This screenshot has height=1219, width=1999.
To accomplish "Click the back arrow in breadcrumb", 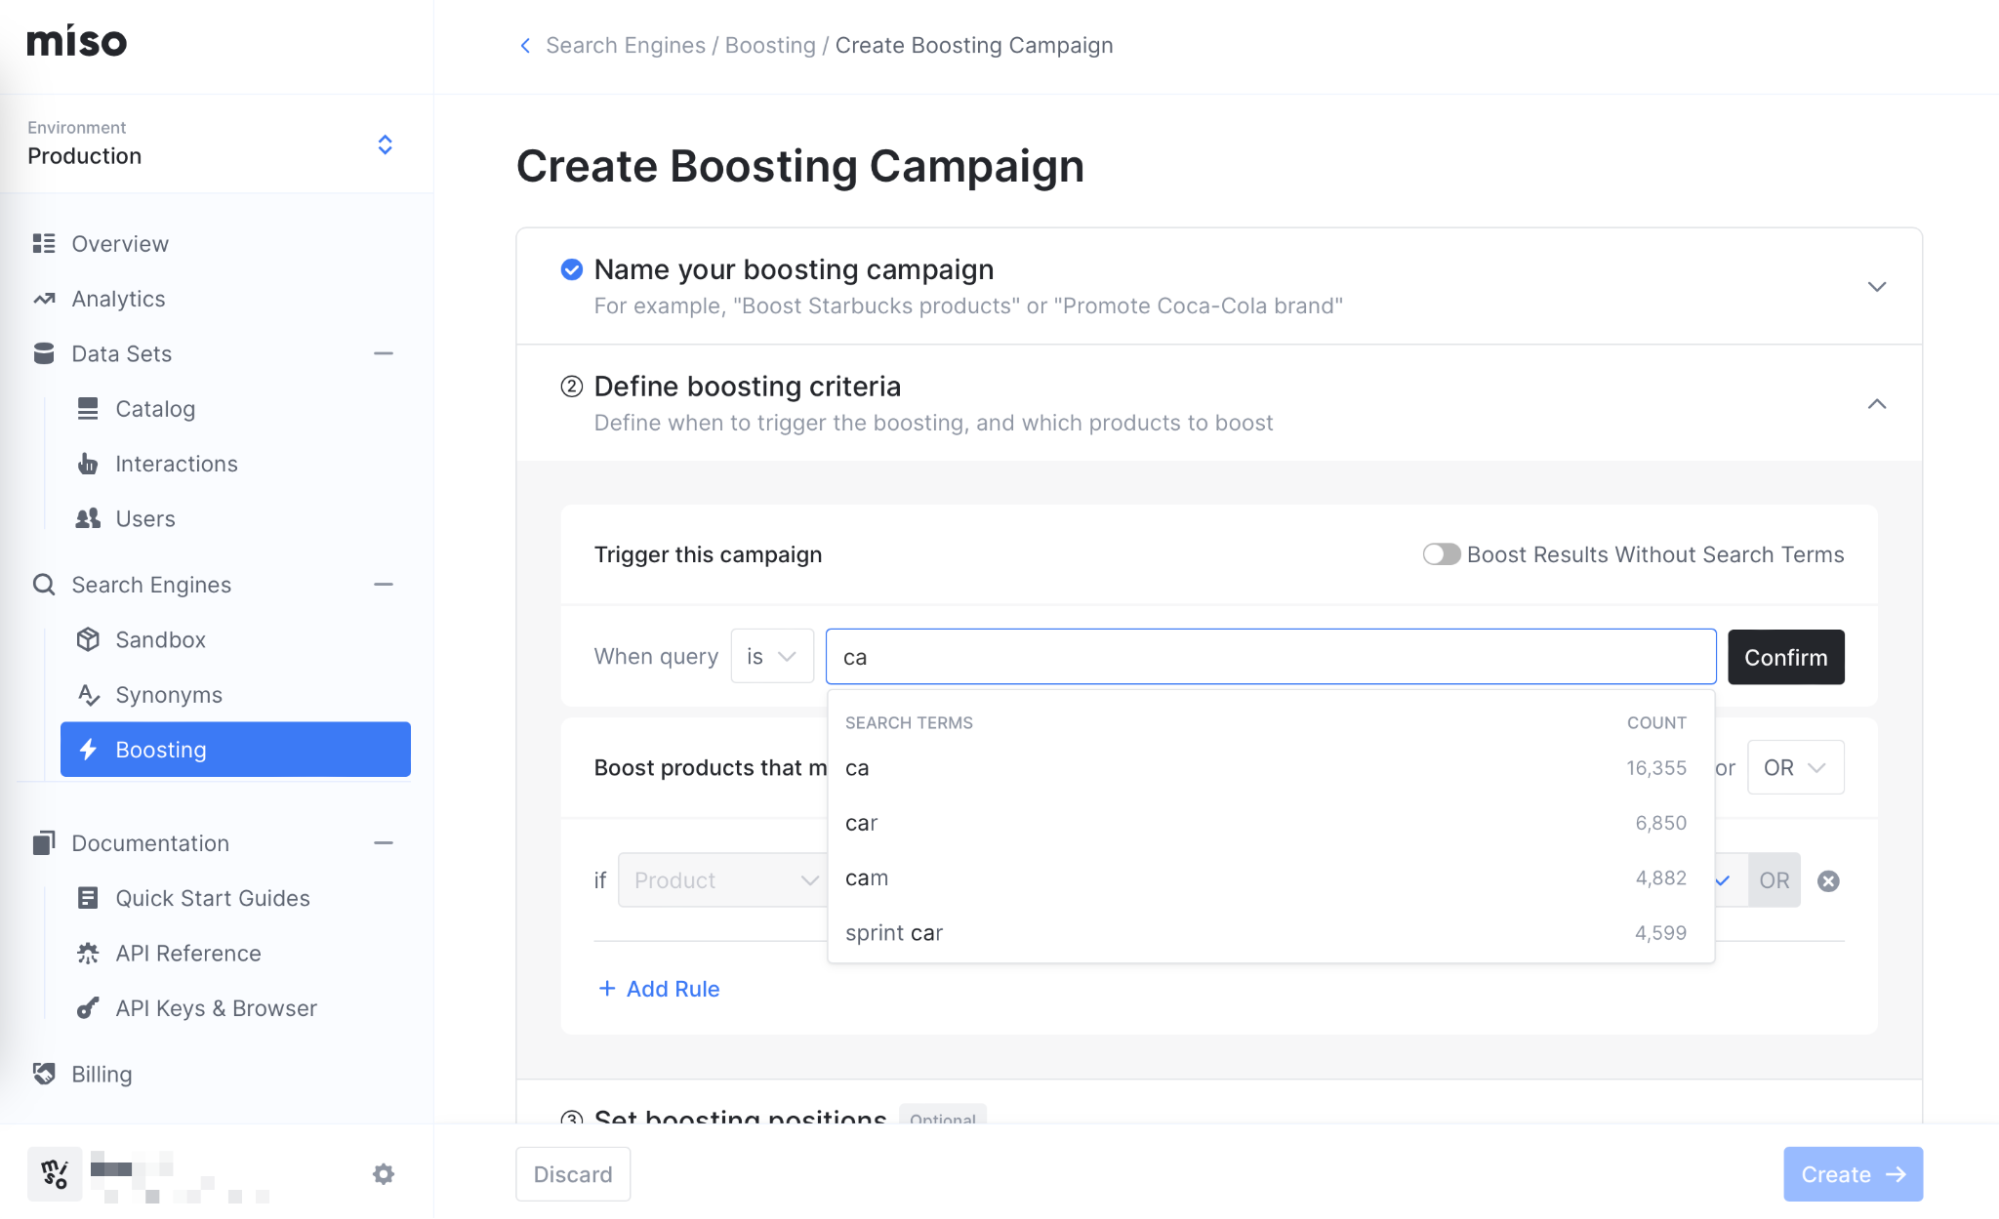I will [525, 46].
